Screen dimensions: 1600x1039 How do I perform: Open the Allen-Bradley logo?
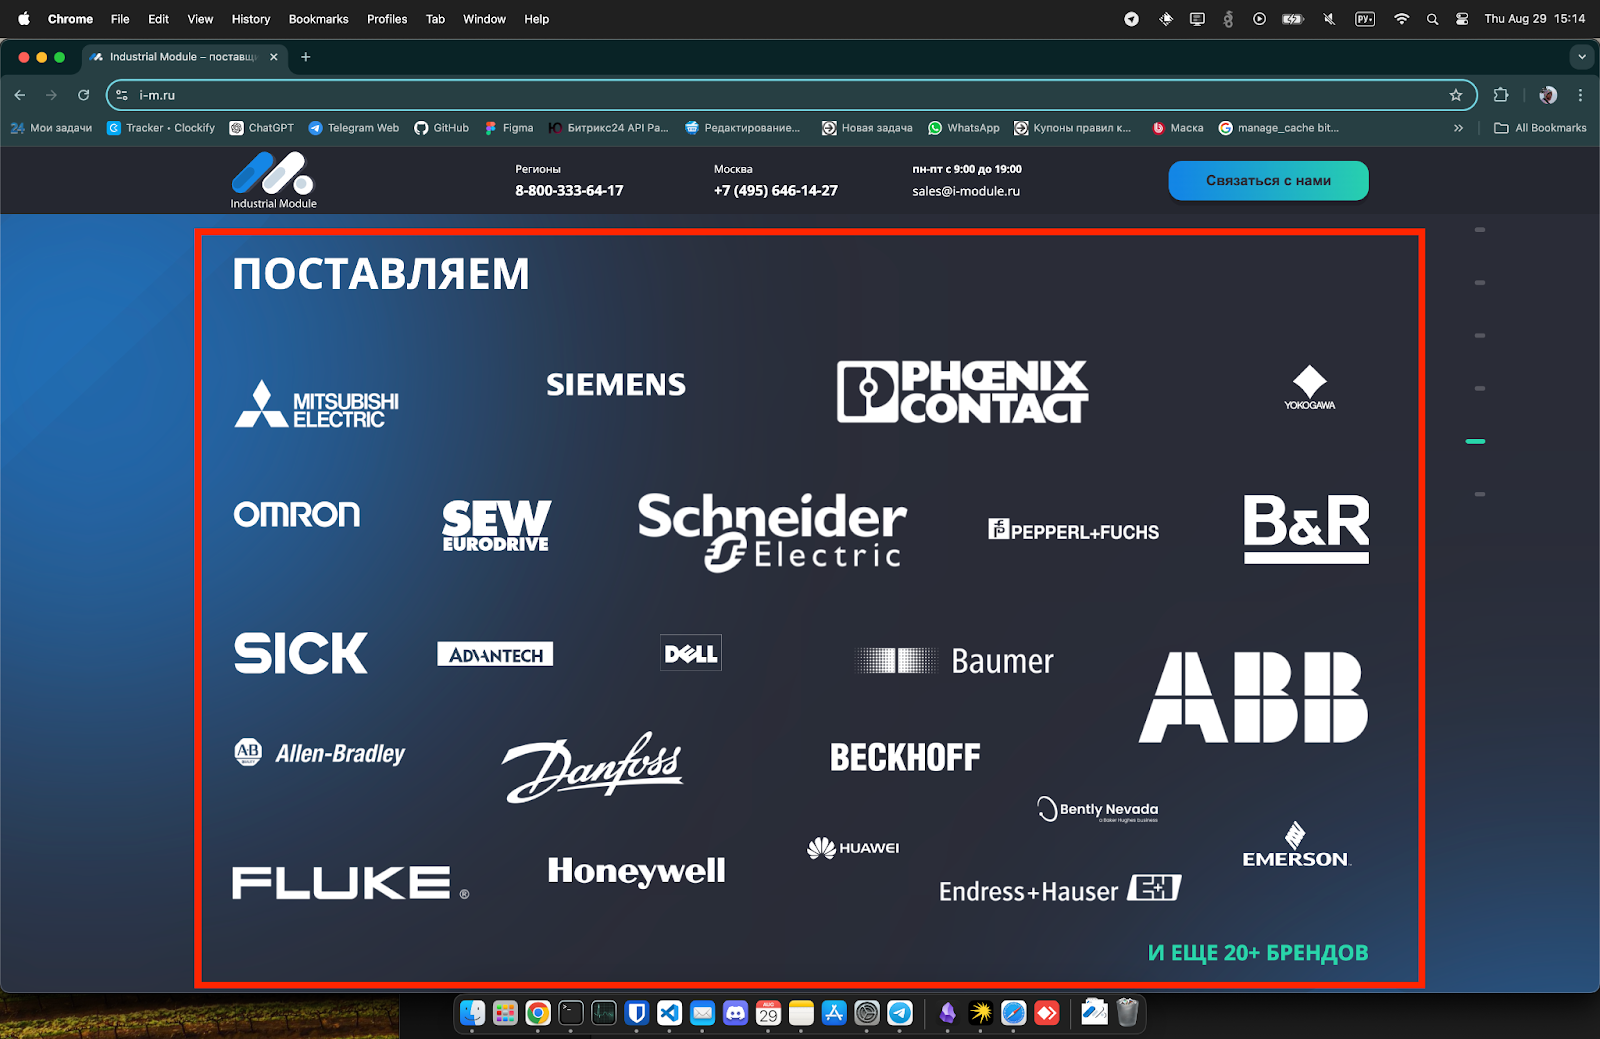[x=320, y=753]
